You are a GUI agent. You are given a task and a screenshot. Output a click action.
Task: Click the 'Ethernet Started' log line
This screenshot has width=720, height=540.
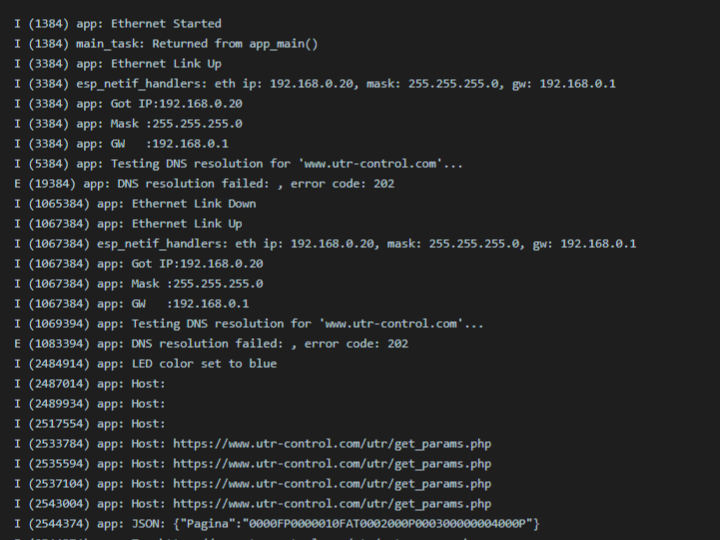(x=118, y=24)
